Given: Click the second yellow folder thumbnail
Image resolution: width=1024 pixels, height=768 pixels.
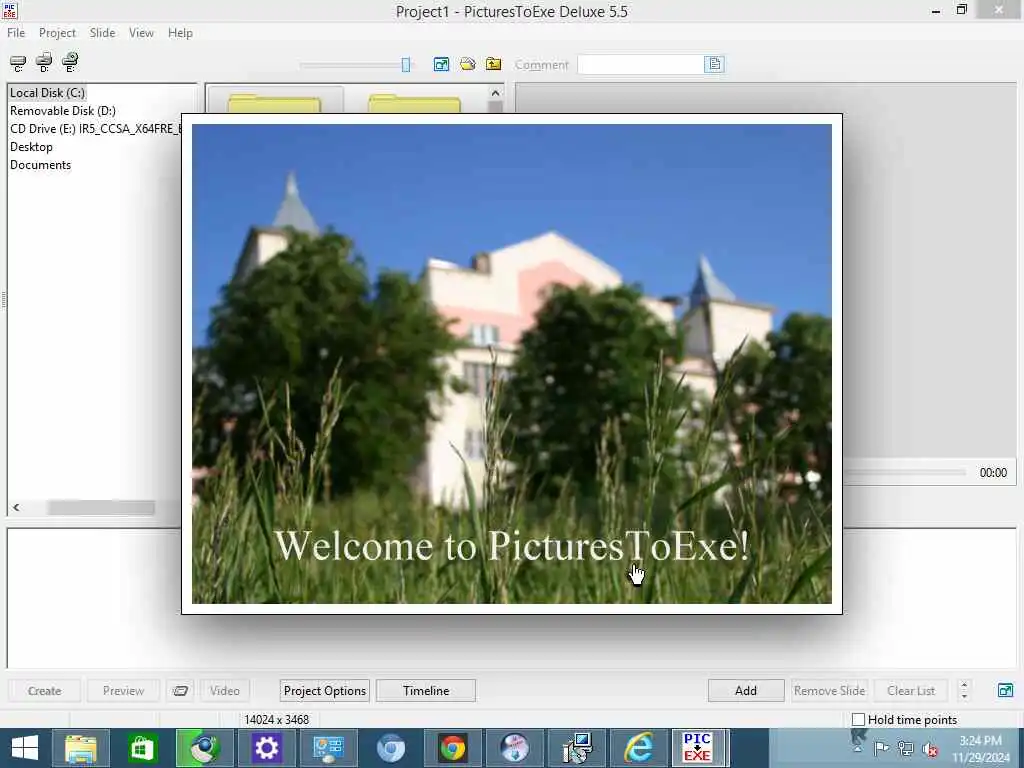Looking at the screenshot, I should coord(414,104).
